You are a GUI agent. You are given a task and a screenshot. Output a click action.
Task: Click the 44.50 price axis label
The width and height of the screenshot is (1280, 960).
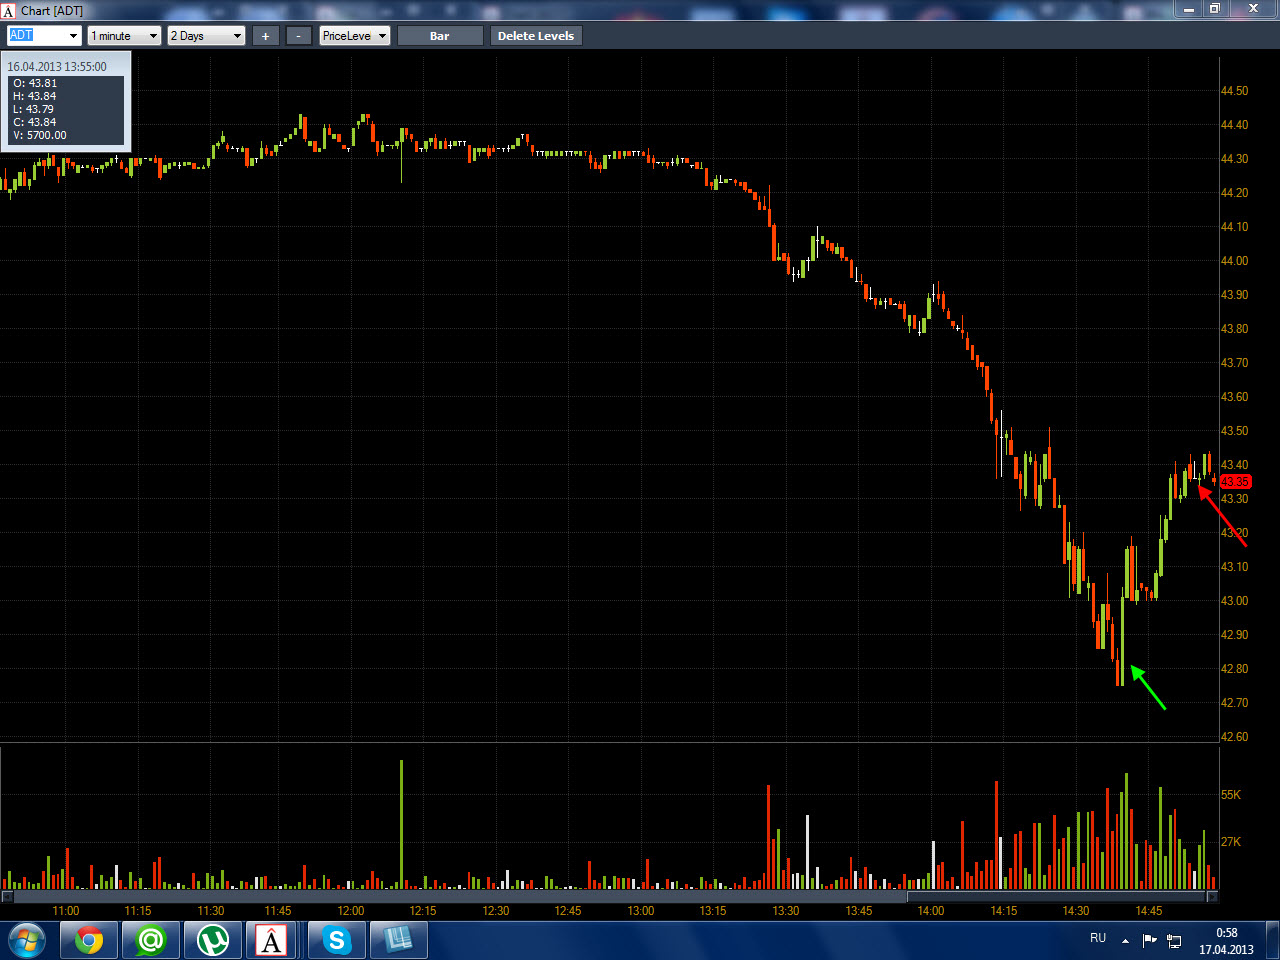pos(1234,91)
